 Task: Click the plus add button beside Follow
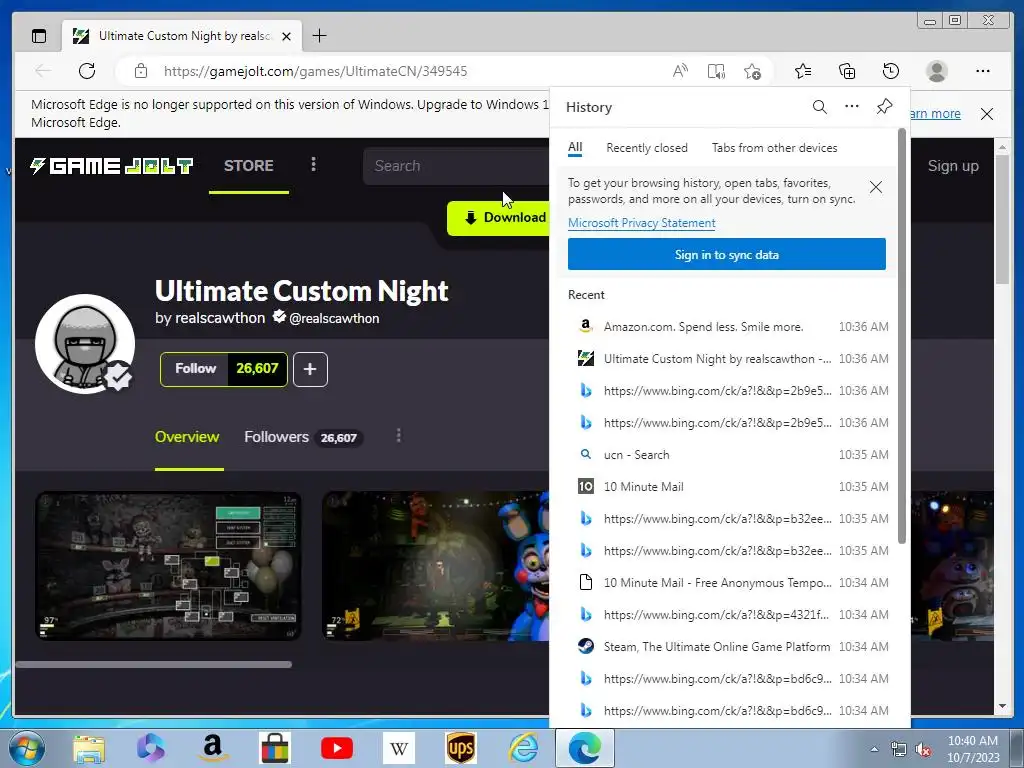[x=310, y=369]
